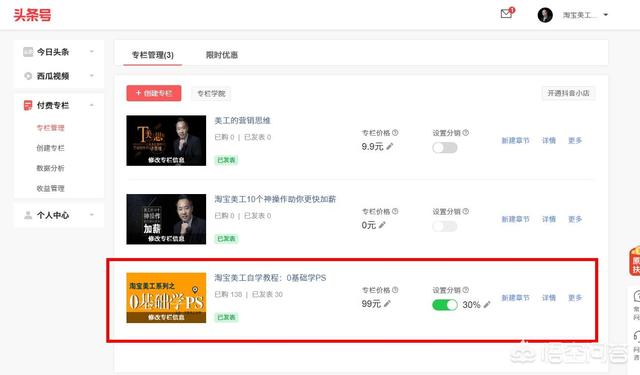Open 数据分析 in the sidebar

coord(50,168)
